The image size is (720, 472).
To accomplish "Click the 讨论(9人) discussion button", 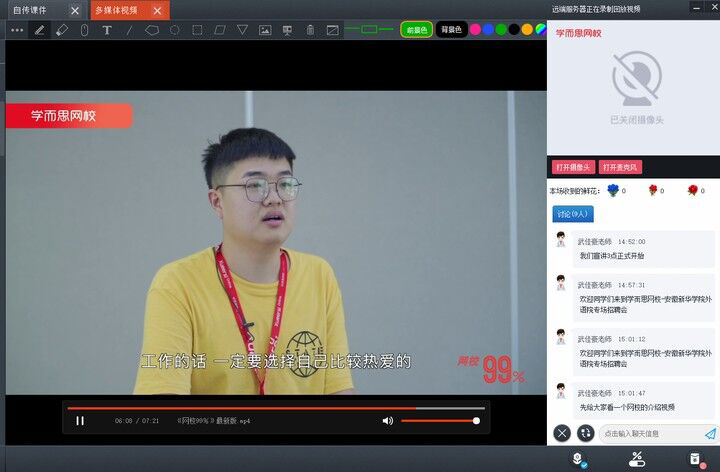I will (x=573, y=213).
